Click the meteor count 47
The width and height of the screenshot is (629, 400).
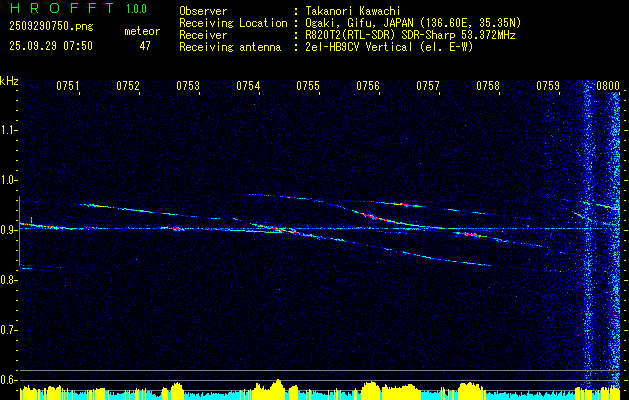click(145, 46)
